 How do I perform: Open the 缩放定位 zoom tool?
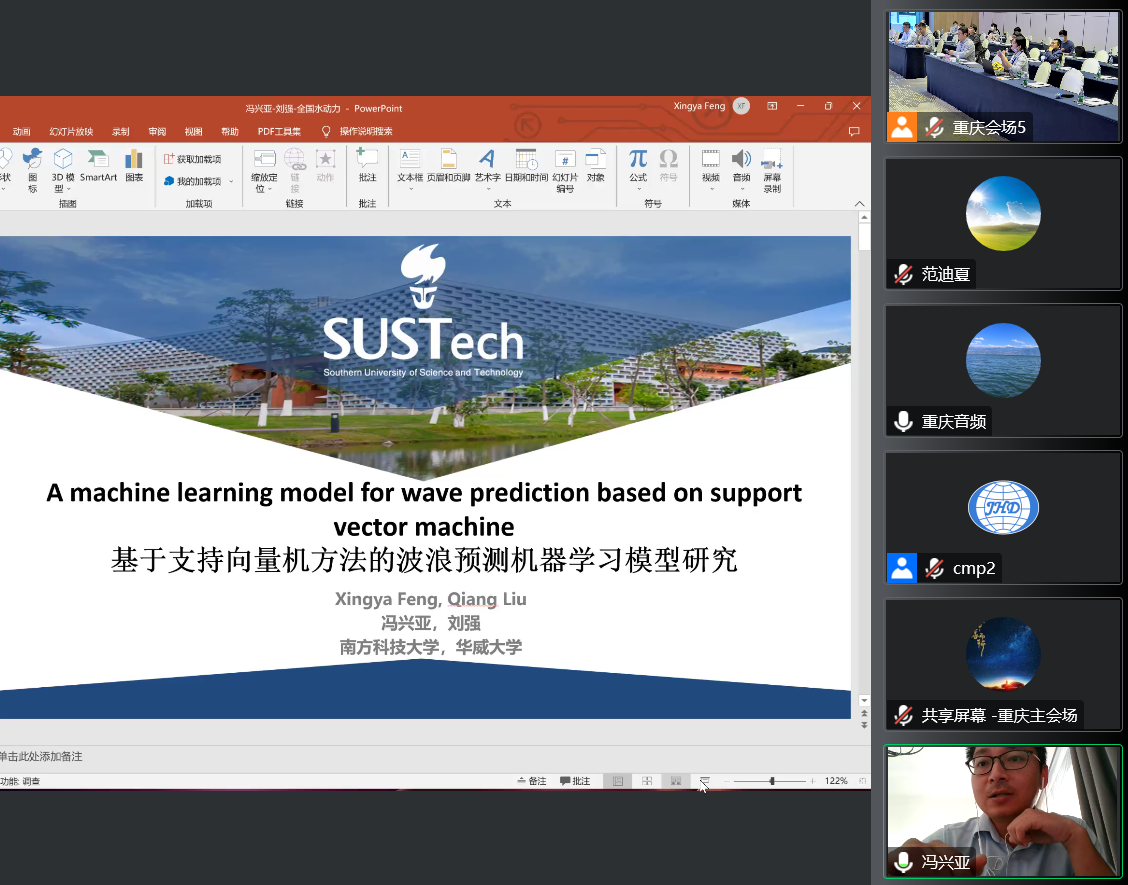coord(264,171)
